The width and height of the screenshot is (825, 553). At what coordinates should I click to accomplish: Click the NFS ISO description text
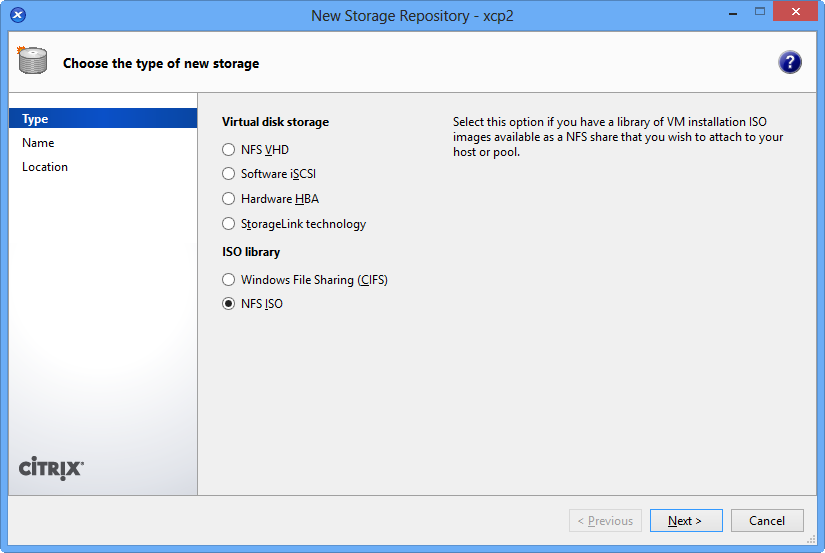click(x=618, y=137)
